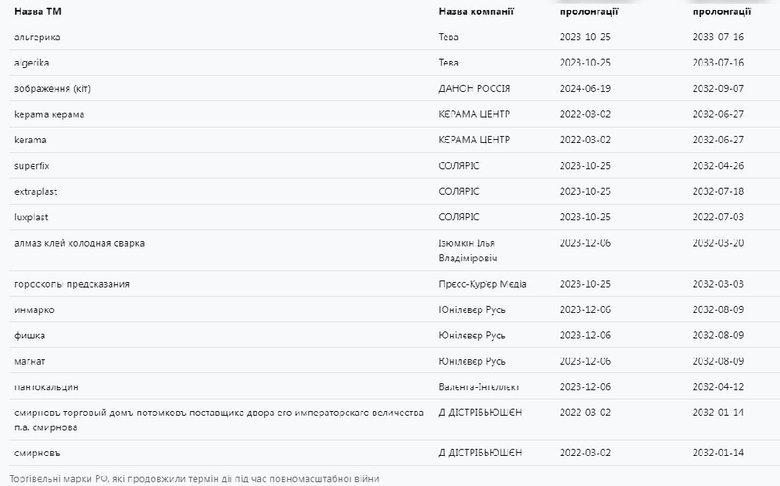This screenshot has width=780, height=486.
Task: Click date '2033-07-16' in algerika row
Action: coord(718,63)
